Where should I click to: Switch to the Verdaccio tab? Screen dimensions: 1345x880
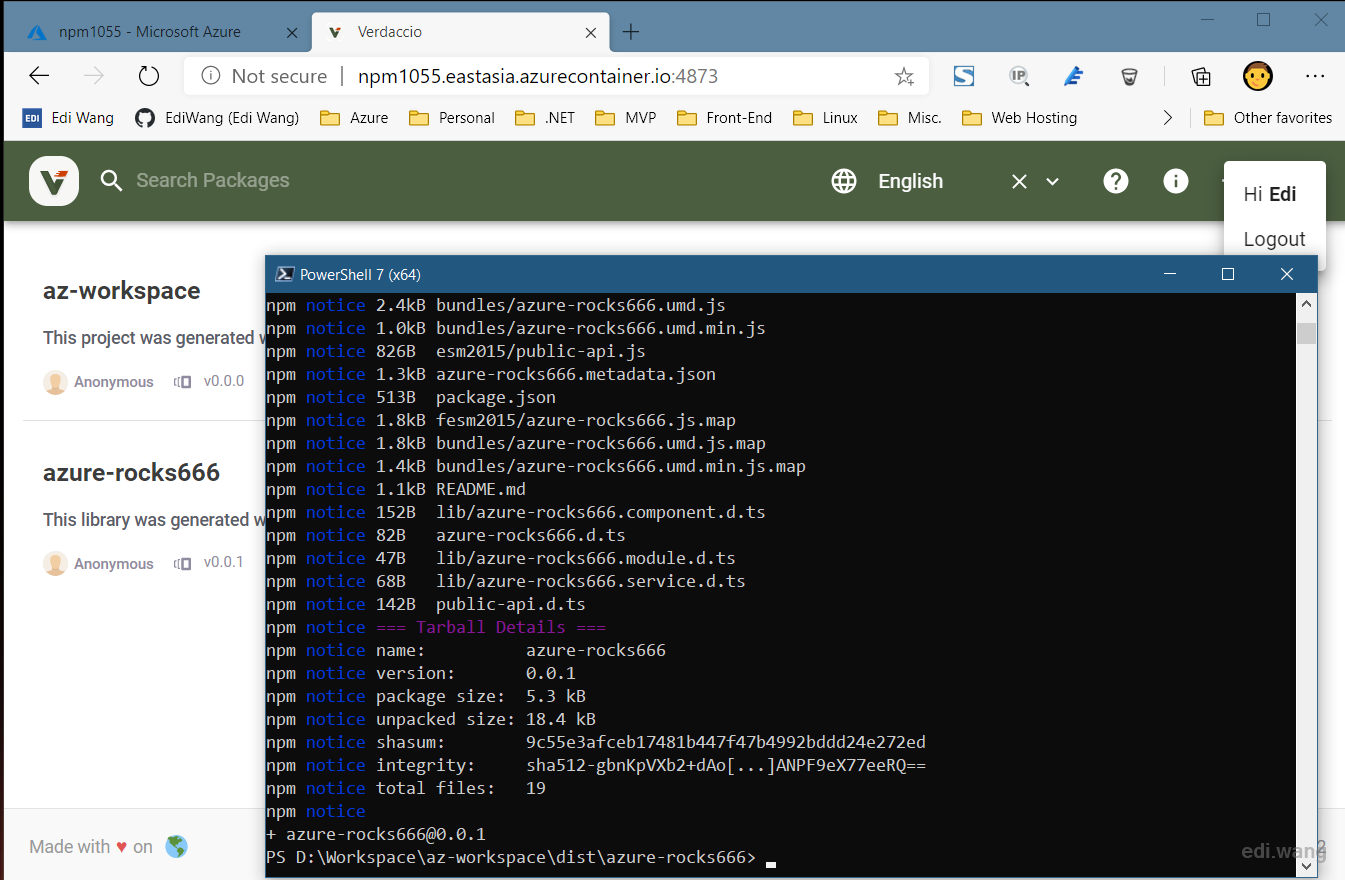pos(460,32)
